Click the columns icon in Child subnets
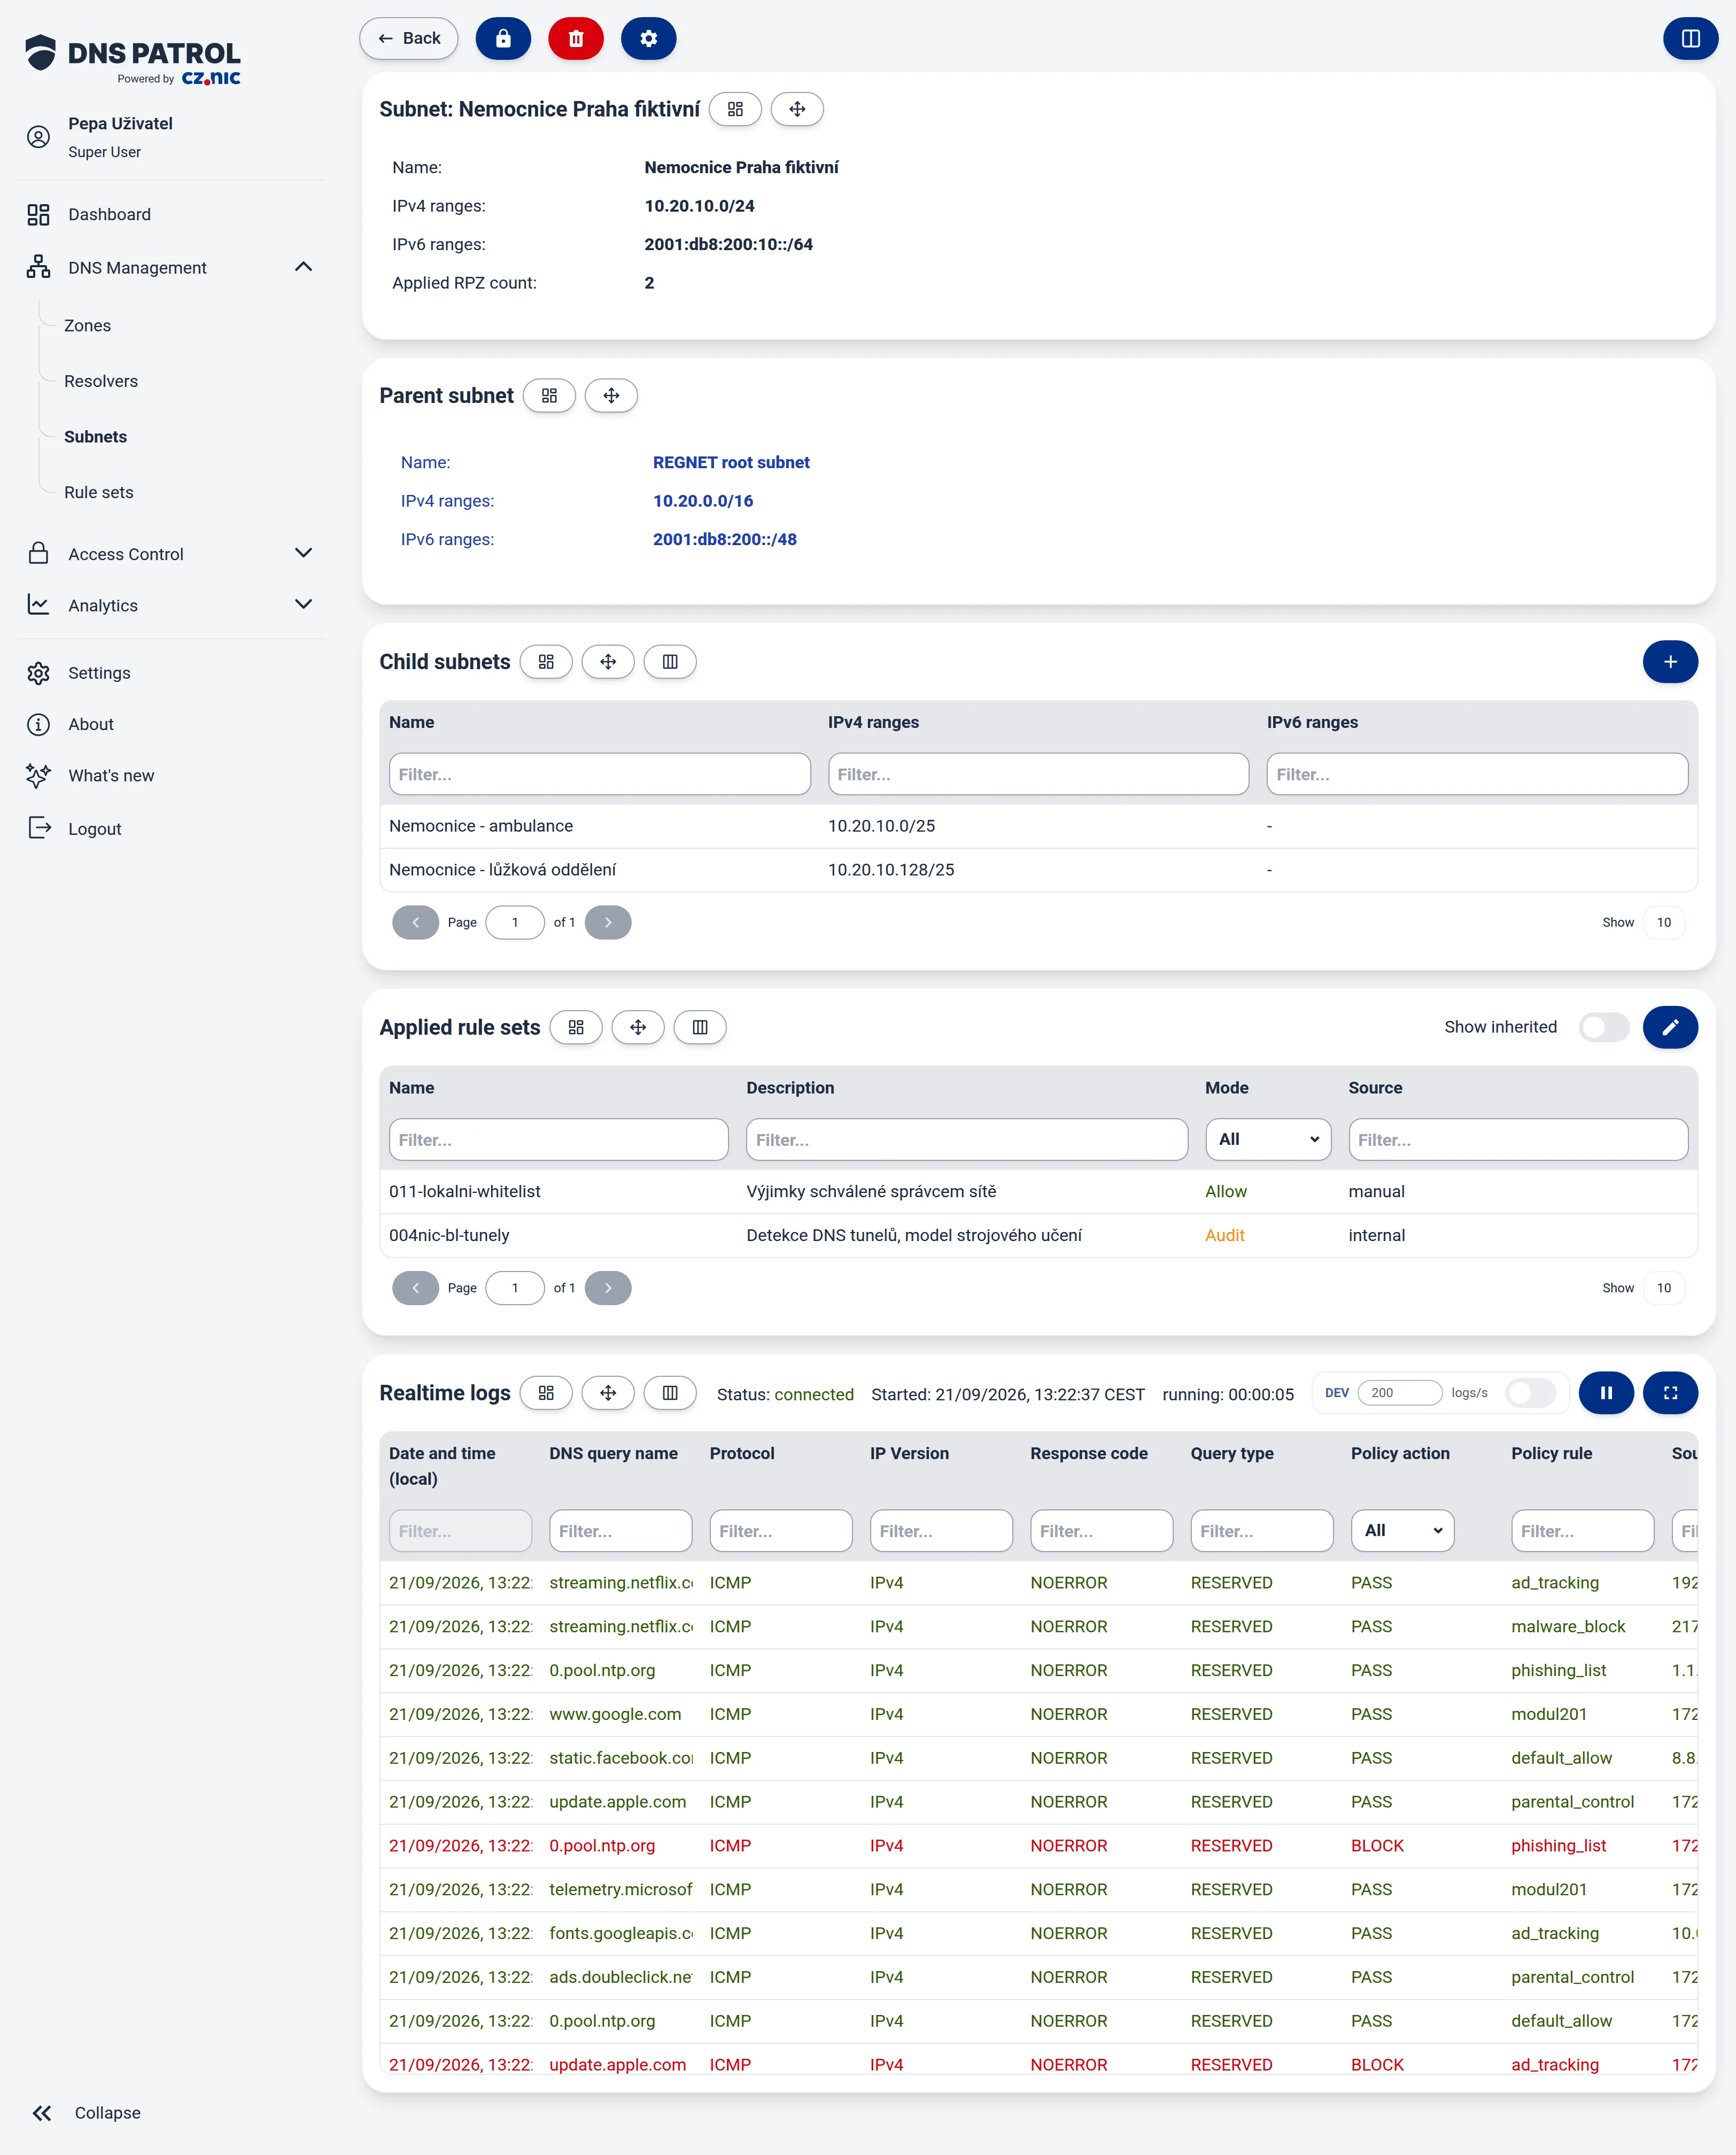Screen dimensions: 1736x2155 (670, 662)
